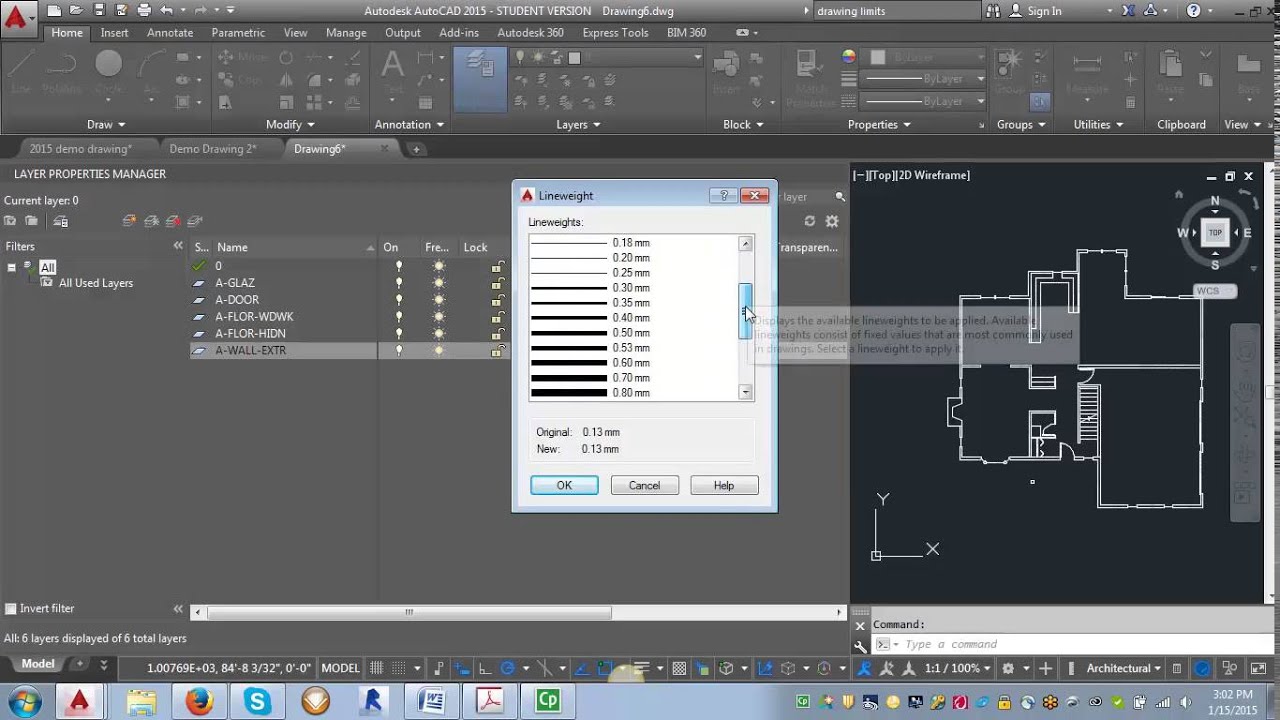Toggle grid display in status bar
1280x720 pixels.
[x=376, y=668]
